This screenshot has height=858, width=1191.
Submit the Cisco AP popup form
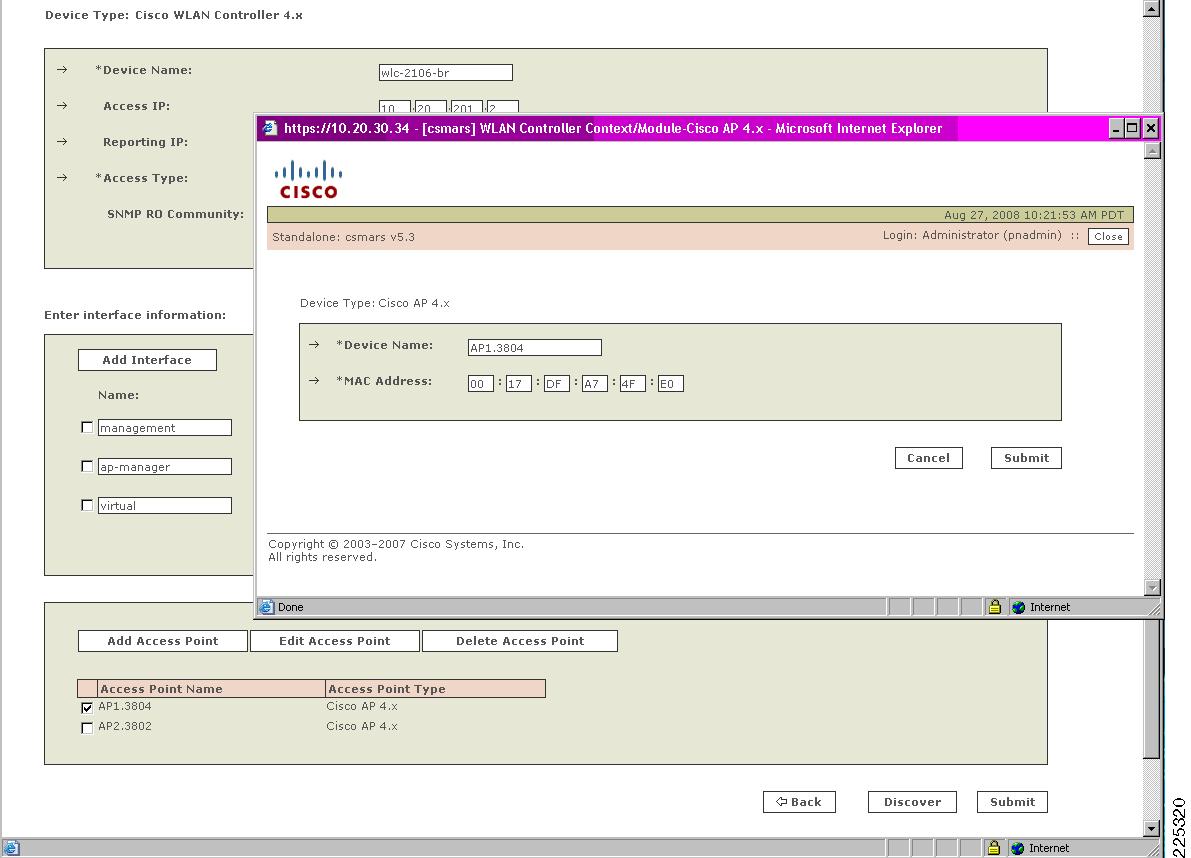[1026, 458]
